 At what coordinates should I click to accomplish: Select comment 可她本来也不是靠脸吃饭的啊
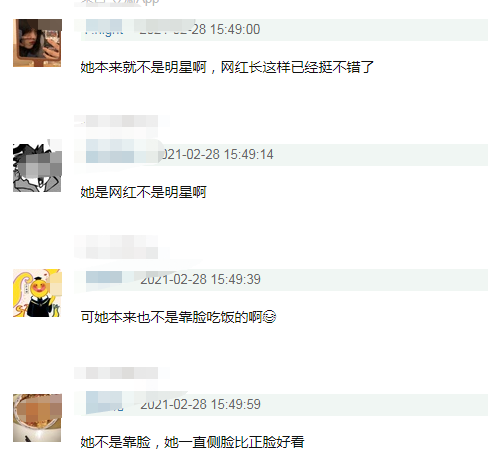tap(178, 317)
